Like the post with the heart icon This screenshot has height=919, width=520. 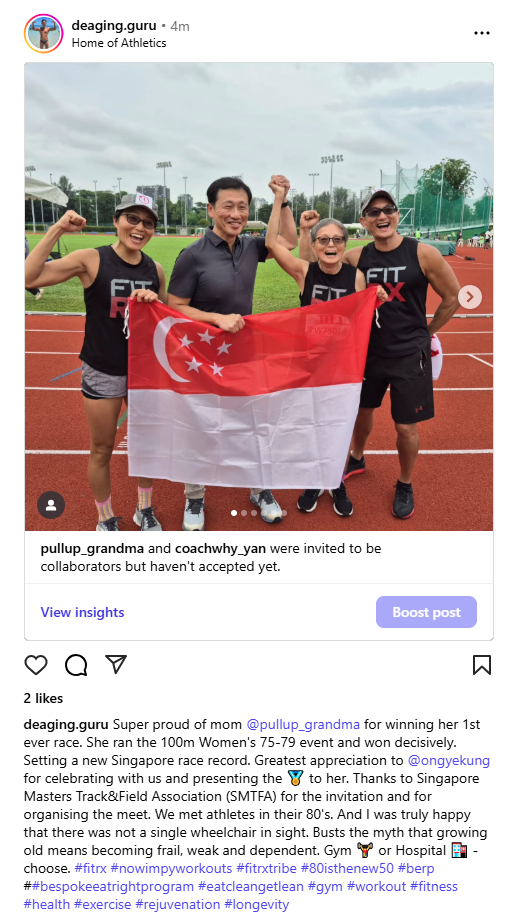pyautogui.click(x=36, y=665)
